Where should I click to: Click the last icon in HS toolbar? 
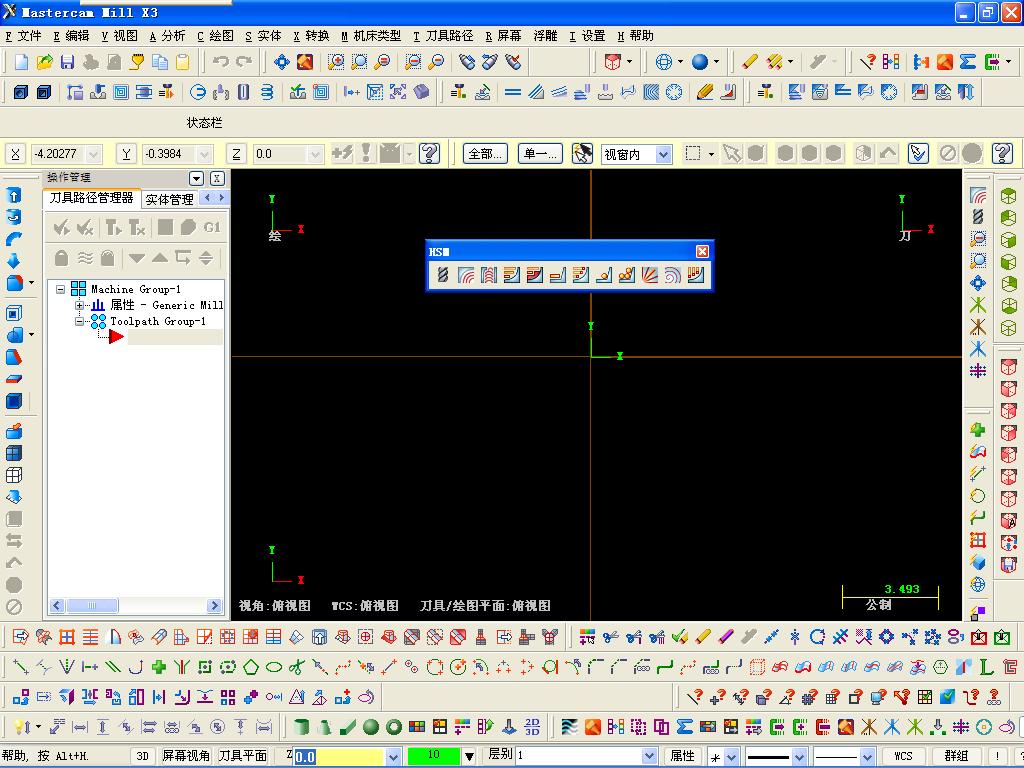click(x=696, y=275)
